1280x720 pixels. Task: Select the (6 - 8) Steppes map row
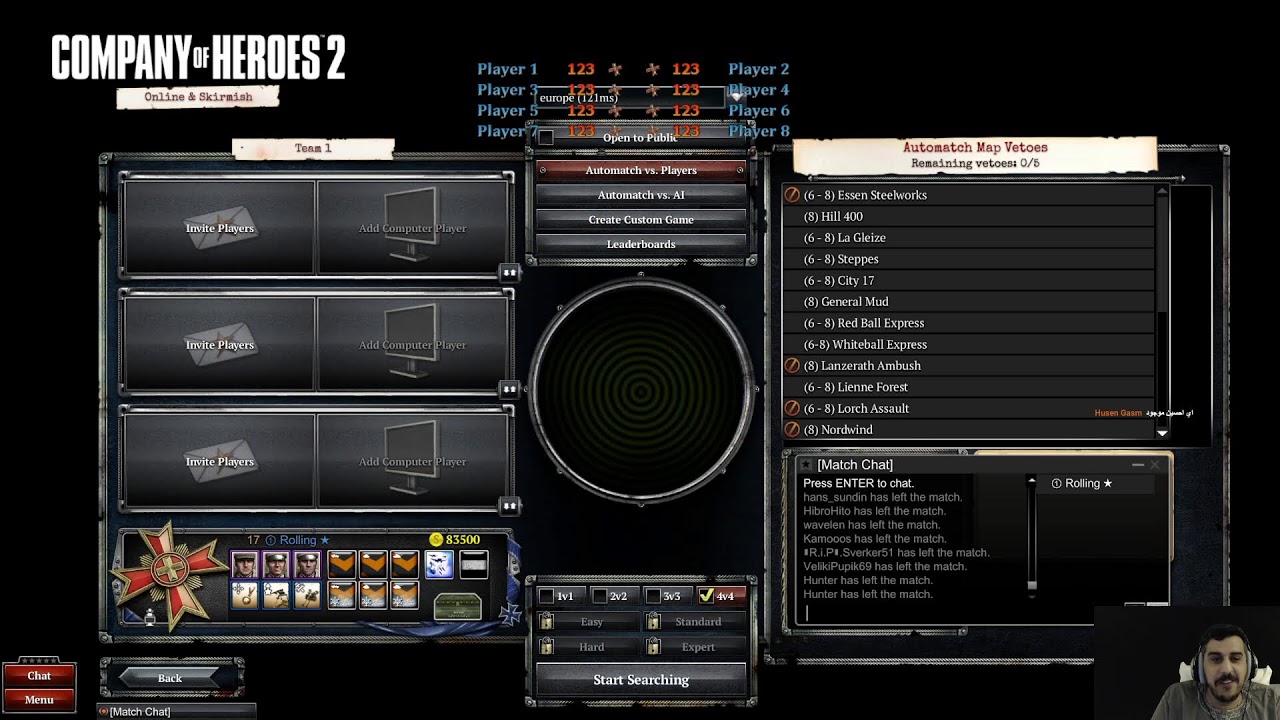(970, 259)
